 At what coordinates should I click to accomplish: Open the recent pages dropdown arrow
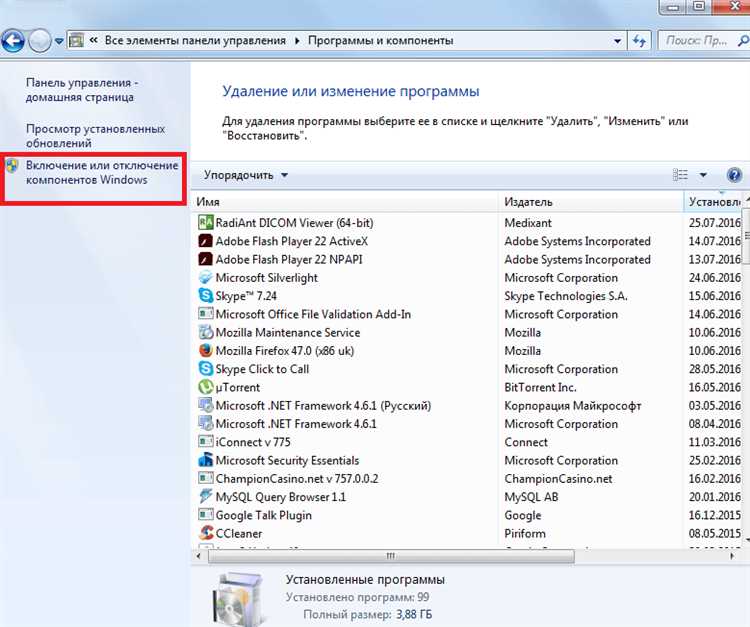59,42
